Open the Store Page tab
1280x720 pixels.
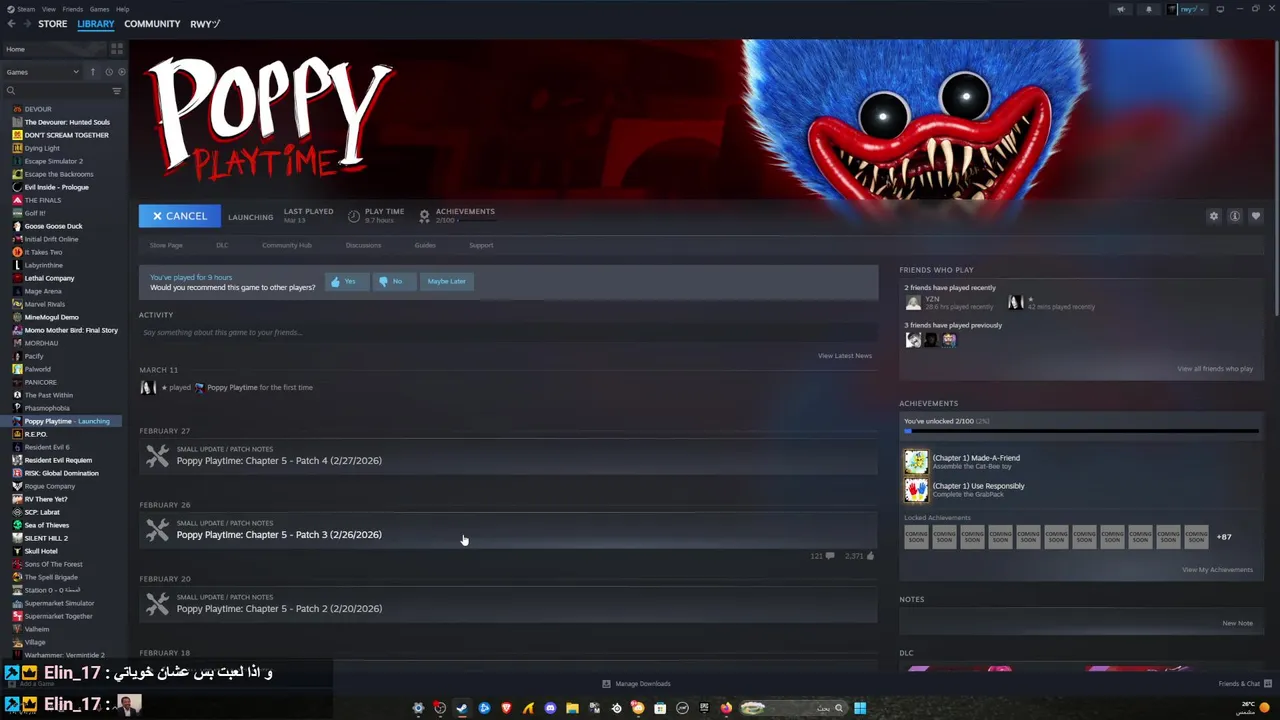tap(166, 245)
